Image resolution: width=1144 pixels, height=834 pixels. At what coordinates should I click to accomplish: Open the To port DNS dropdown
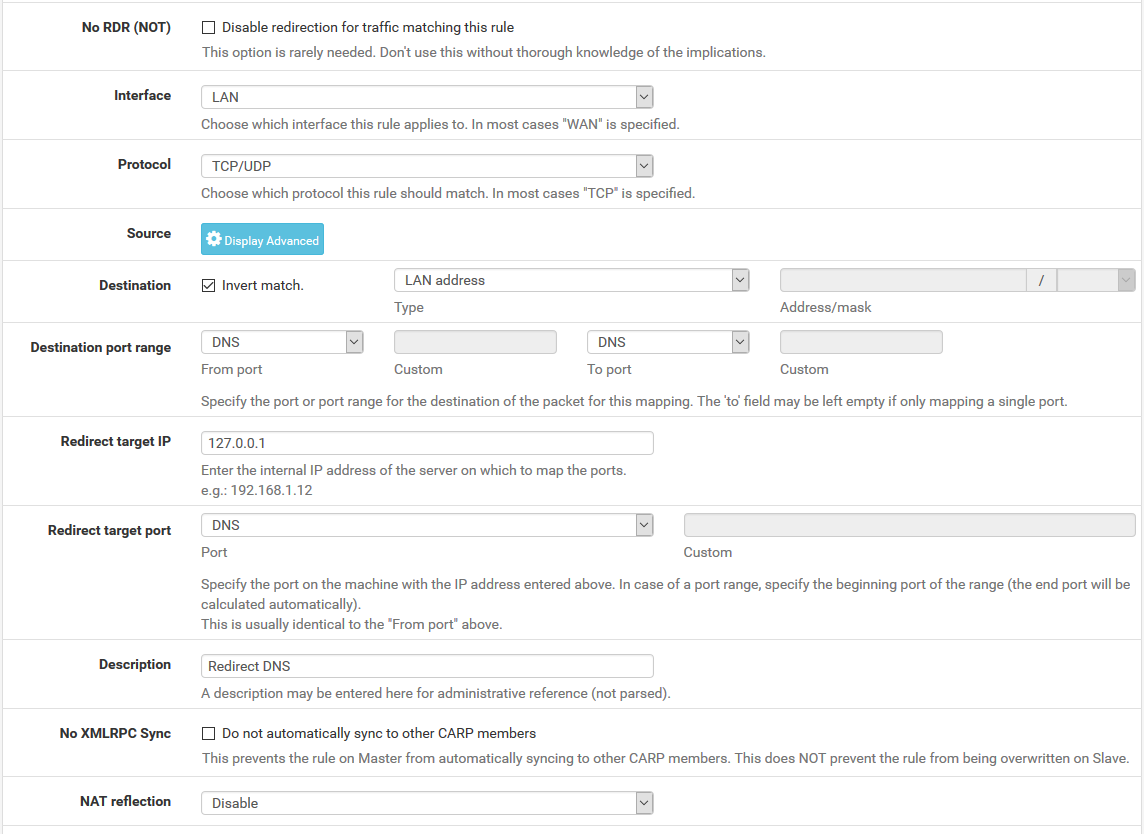(x=667, y=342)
